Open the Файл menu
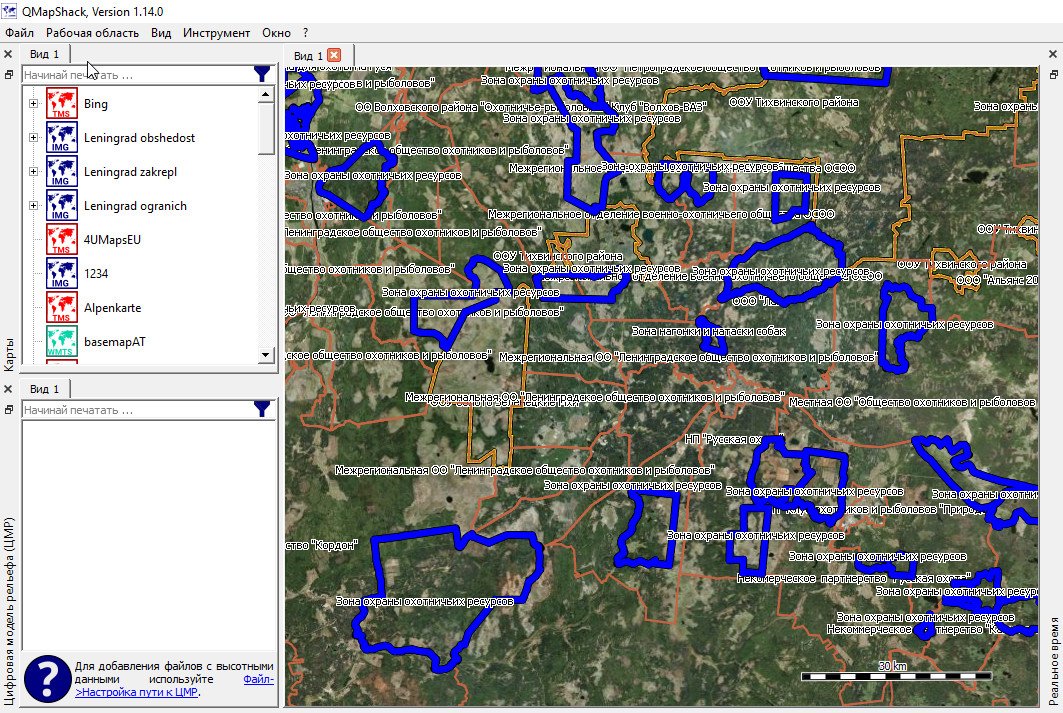1063x713 pixels. click(19, 33)
